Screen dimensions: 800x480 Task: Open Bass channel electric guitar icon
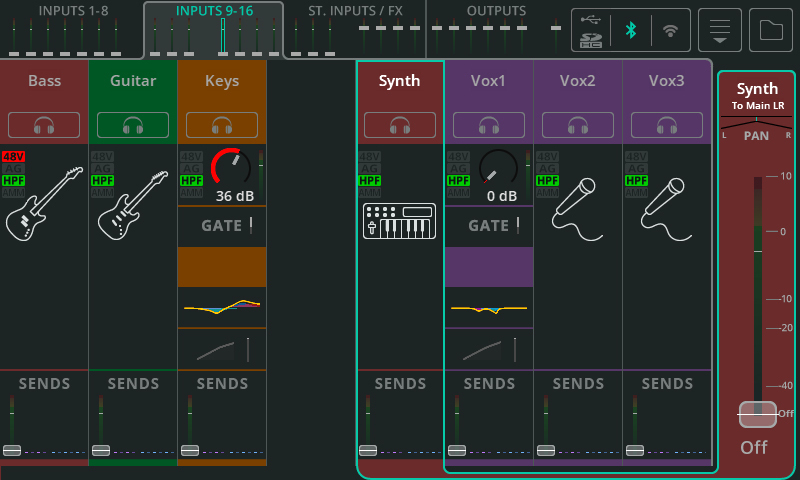tap(44, 204)
